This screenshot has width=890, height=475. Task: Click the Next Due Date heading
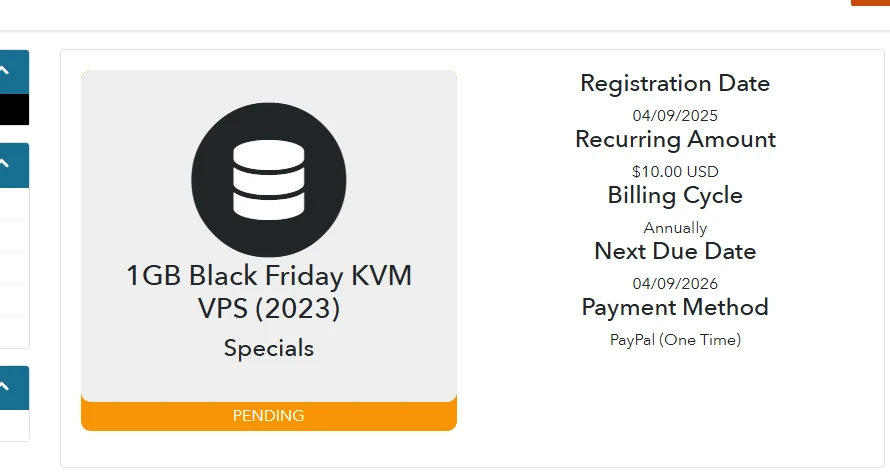coord(675,251)
